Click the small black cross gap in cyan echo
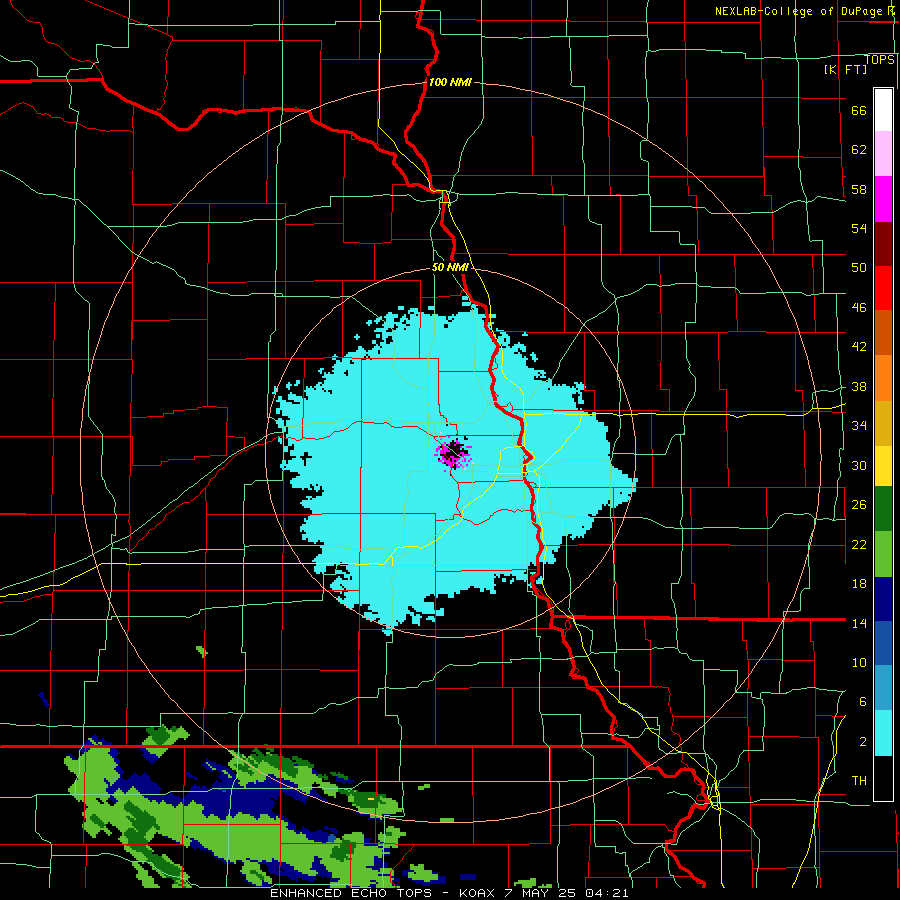This screenshot has width=900, height=900. 306,458
